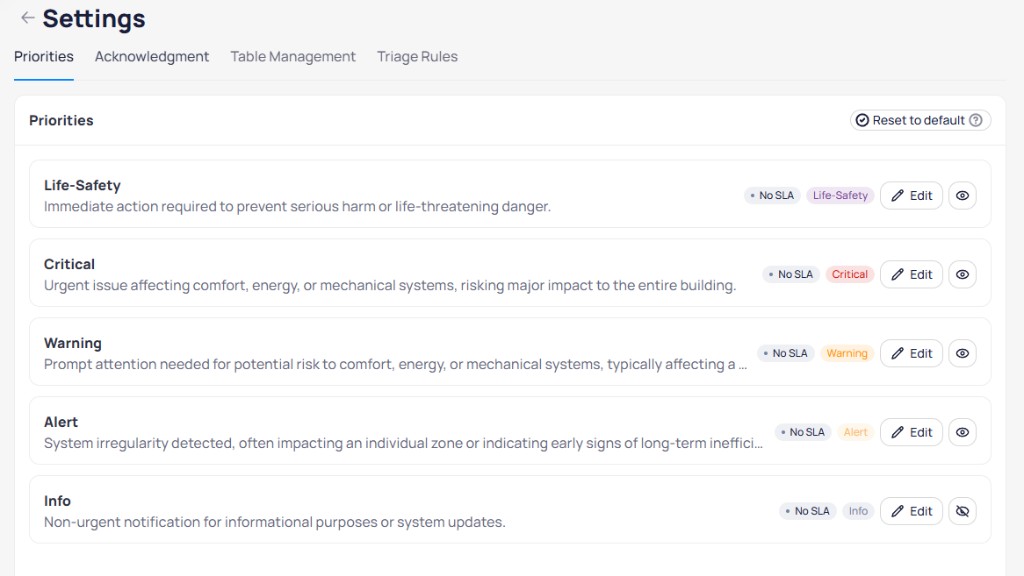The image size is (1024, 576).
Task: Edit the Info priority
Action: pos(911,511)
